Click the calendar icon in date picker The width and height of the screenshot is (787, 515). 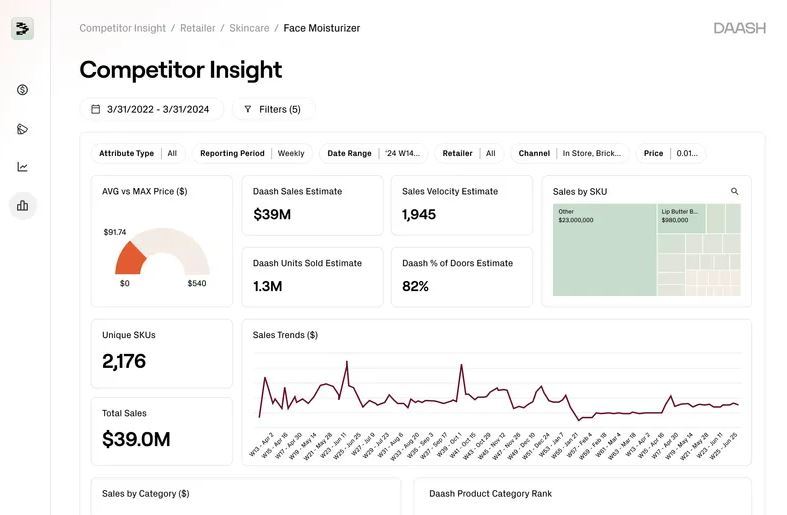[x=95, y=109]
